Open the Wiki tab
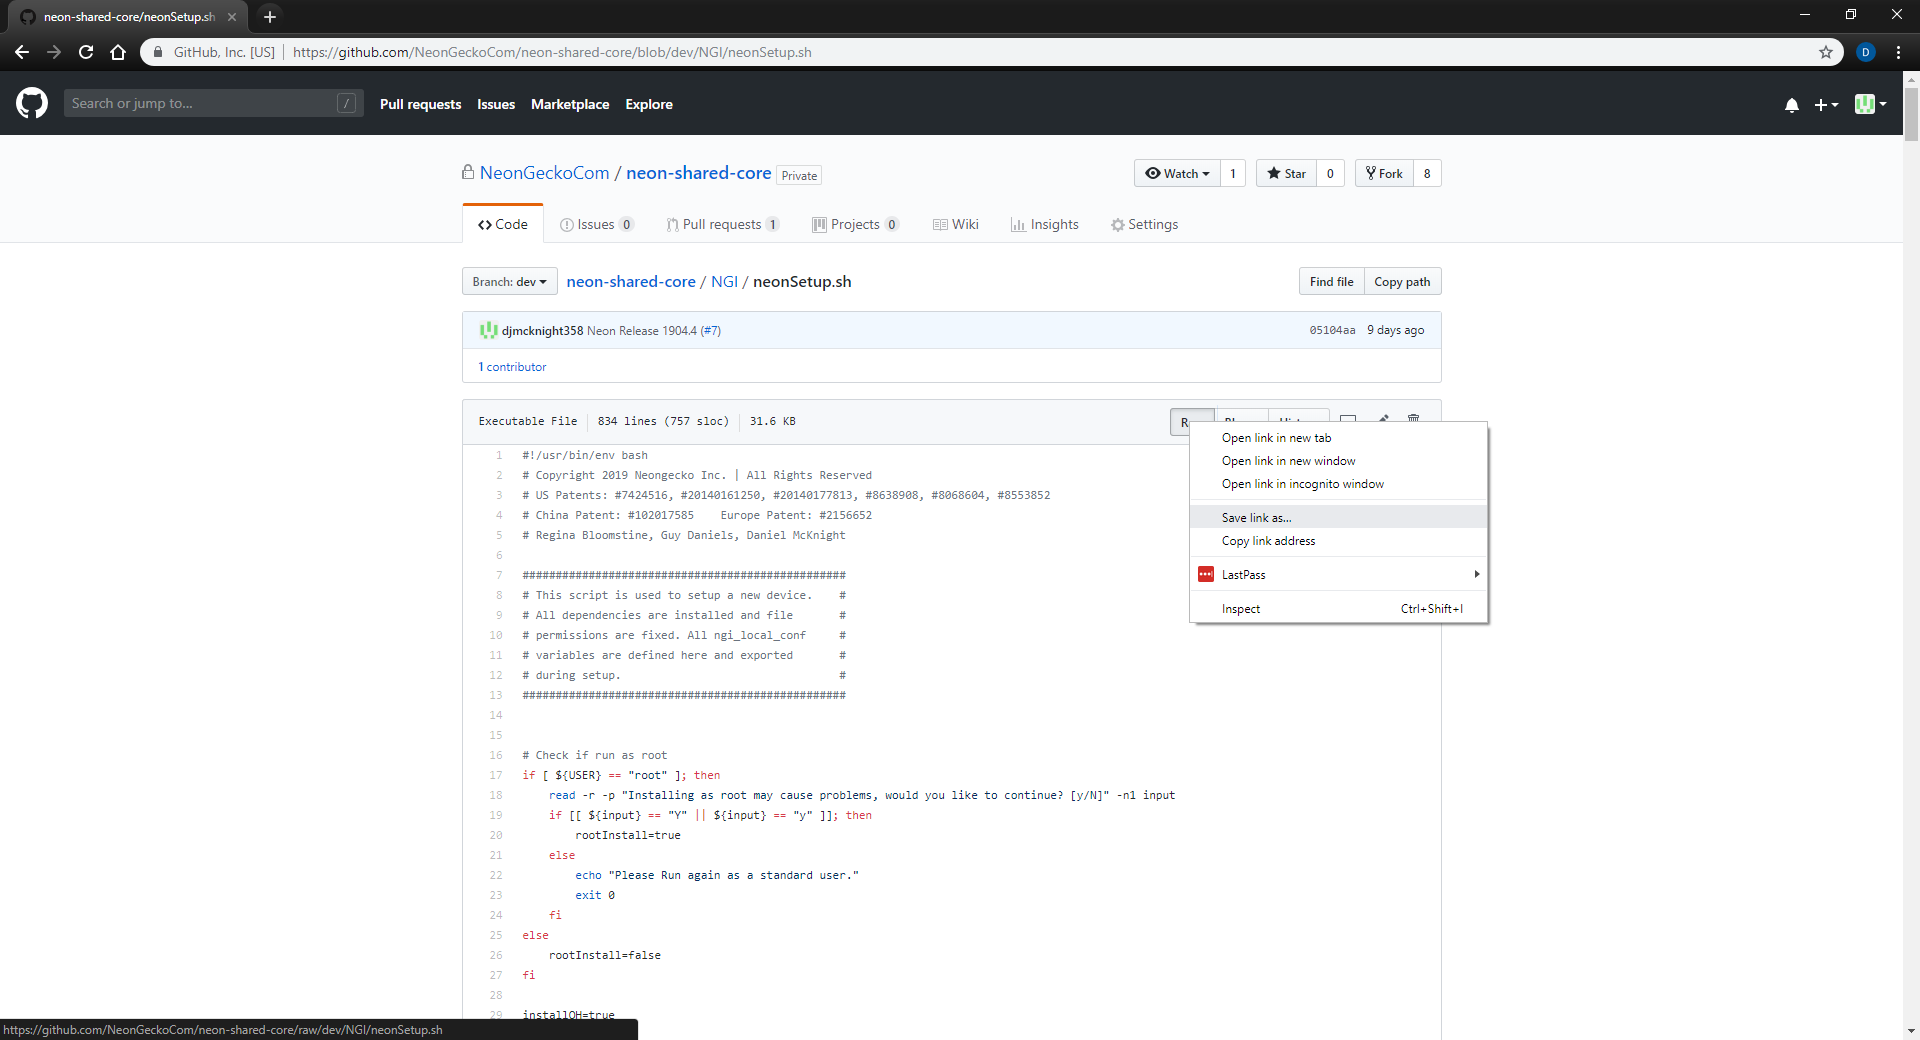1920x1040 pixels. click(956, 224)
